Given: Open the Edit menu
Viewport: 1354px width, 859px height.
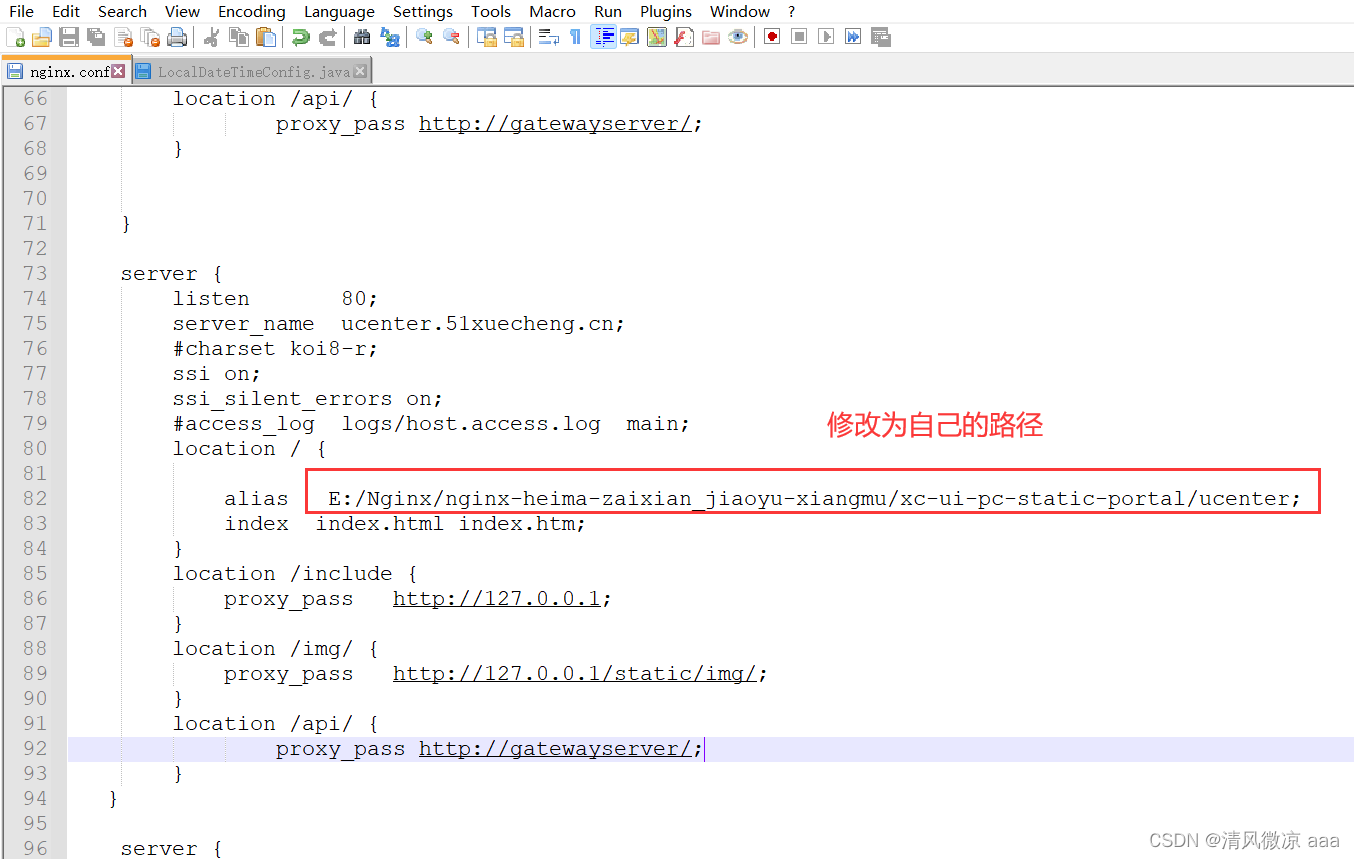Looking at the screenshot, I should (x=66, y=12).
